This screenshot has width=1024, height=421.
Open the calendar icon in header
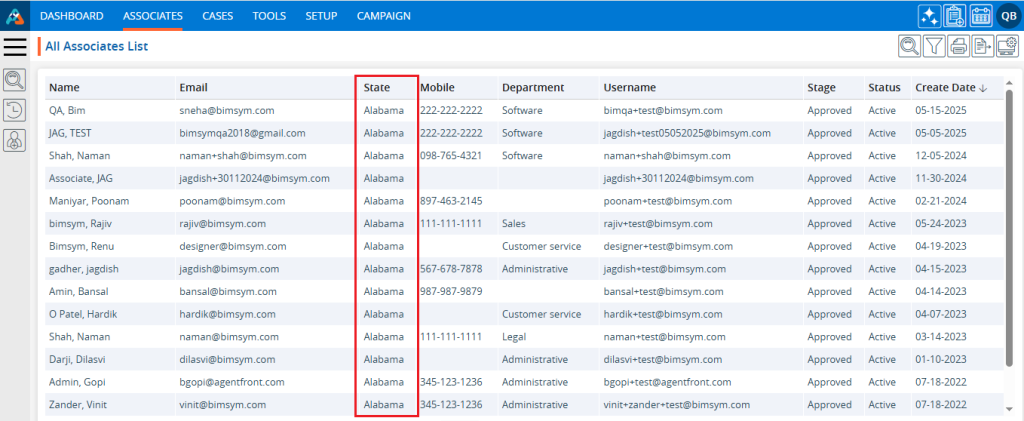(x=980, y=15)
